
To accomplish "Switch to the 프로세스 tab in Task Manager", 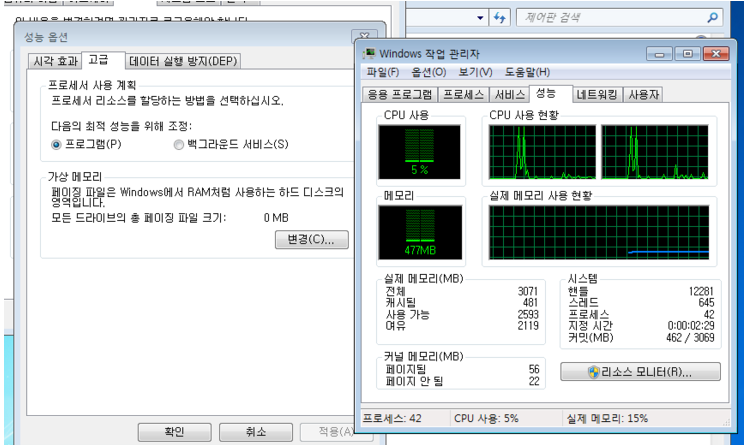I will 463,95.
